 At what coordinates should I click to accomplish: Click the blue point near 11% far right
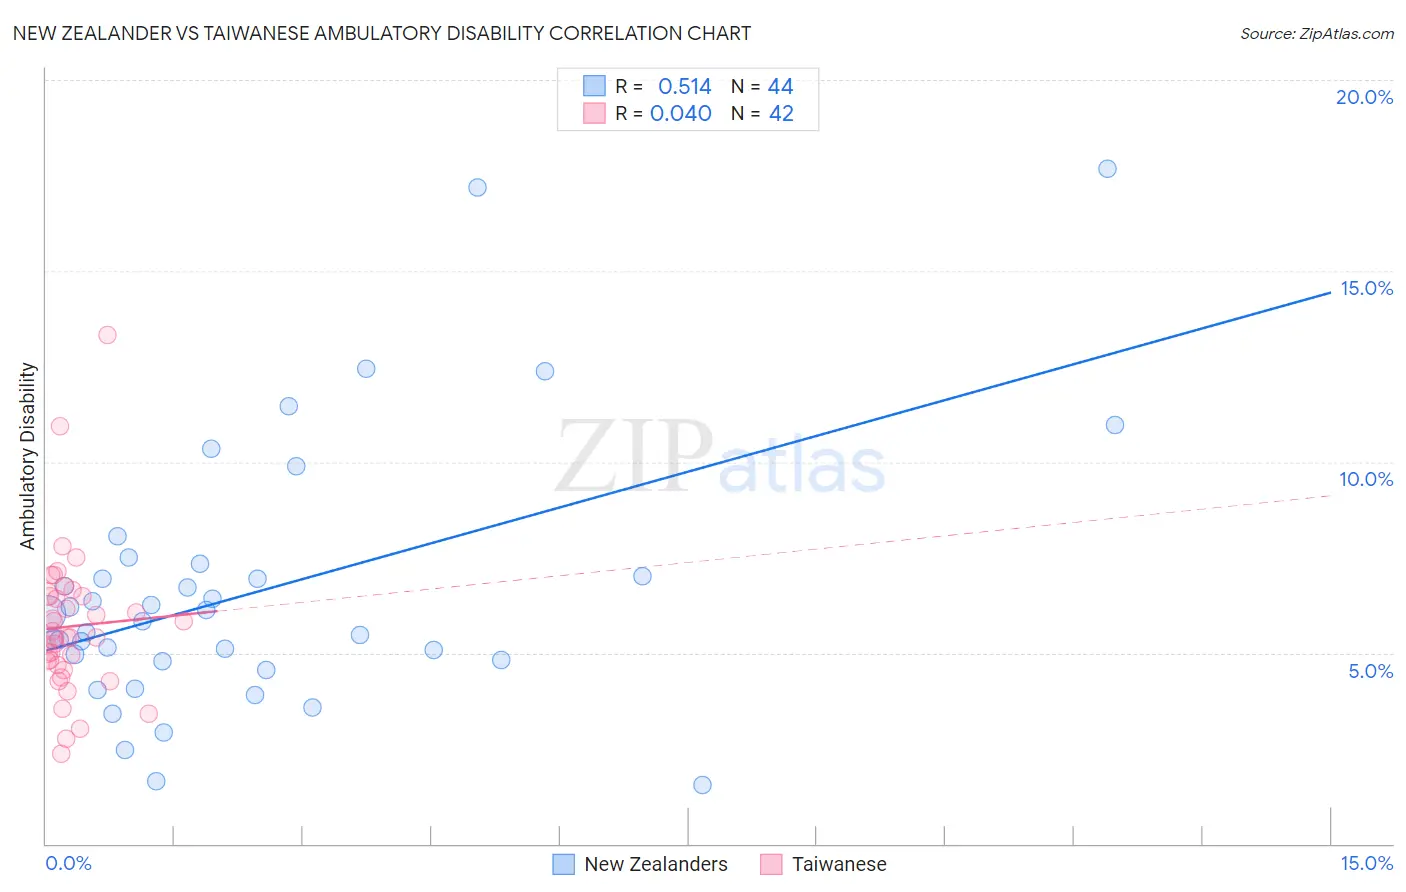point(1115,425)
